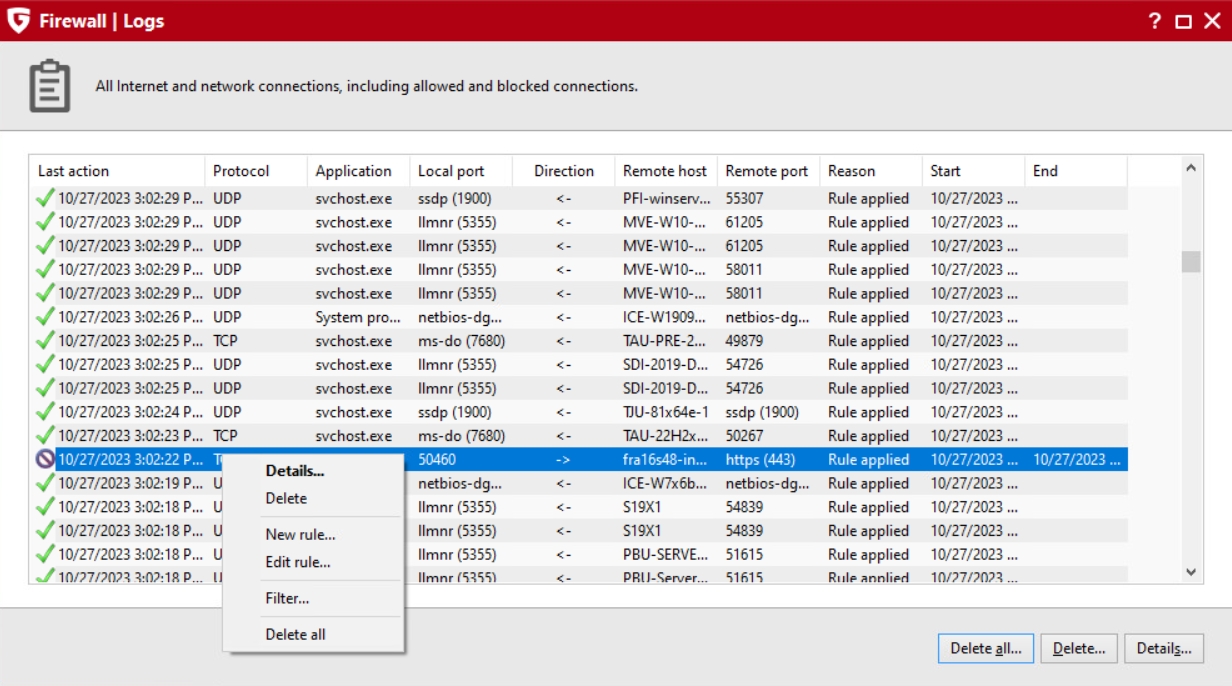Click the 'System pro...' application cell
Viewport: 1232px width, 686px height.
click(358, 316)
